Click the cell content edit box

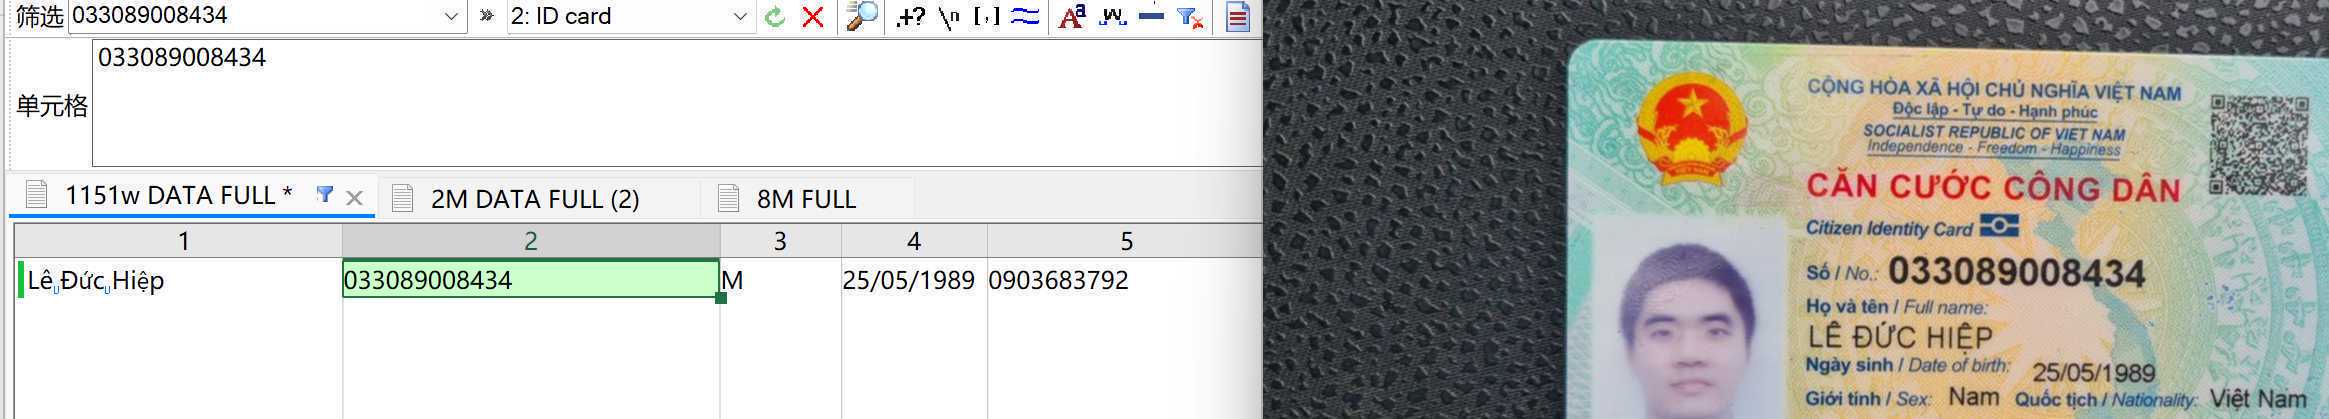[x=676, y=103]
